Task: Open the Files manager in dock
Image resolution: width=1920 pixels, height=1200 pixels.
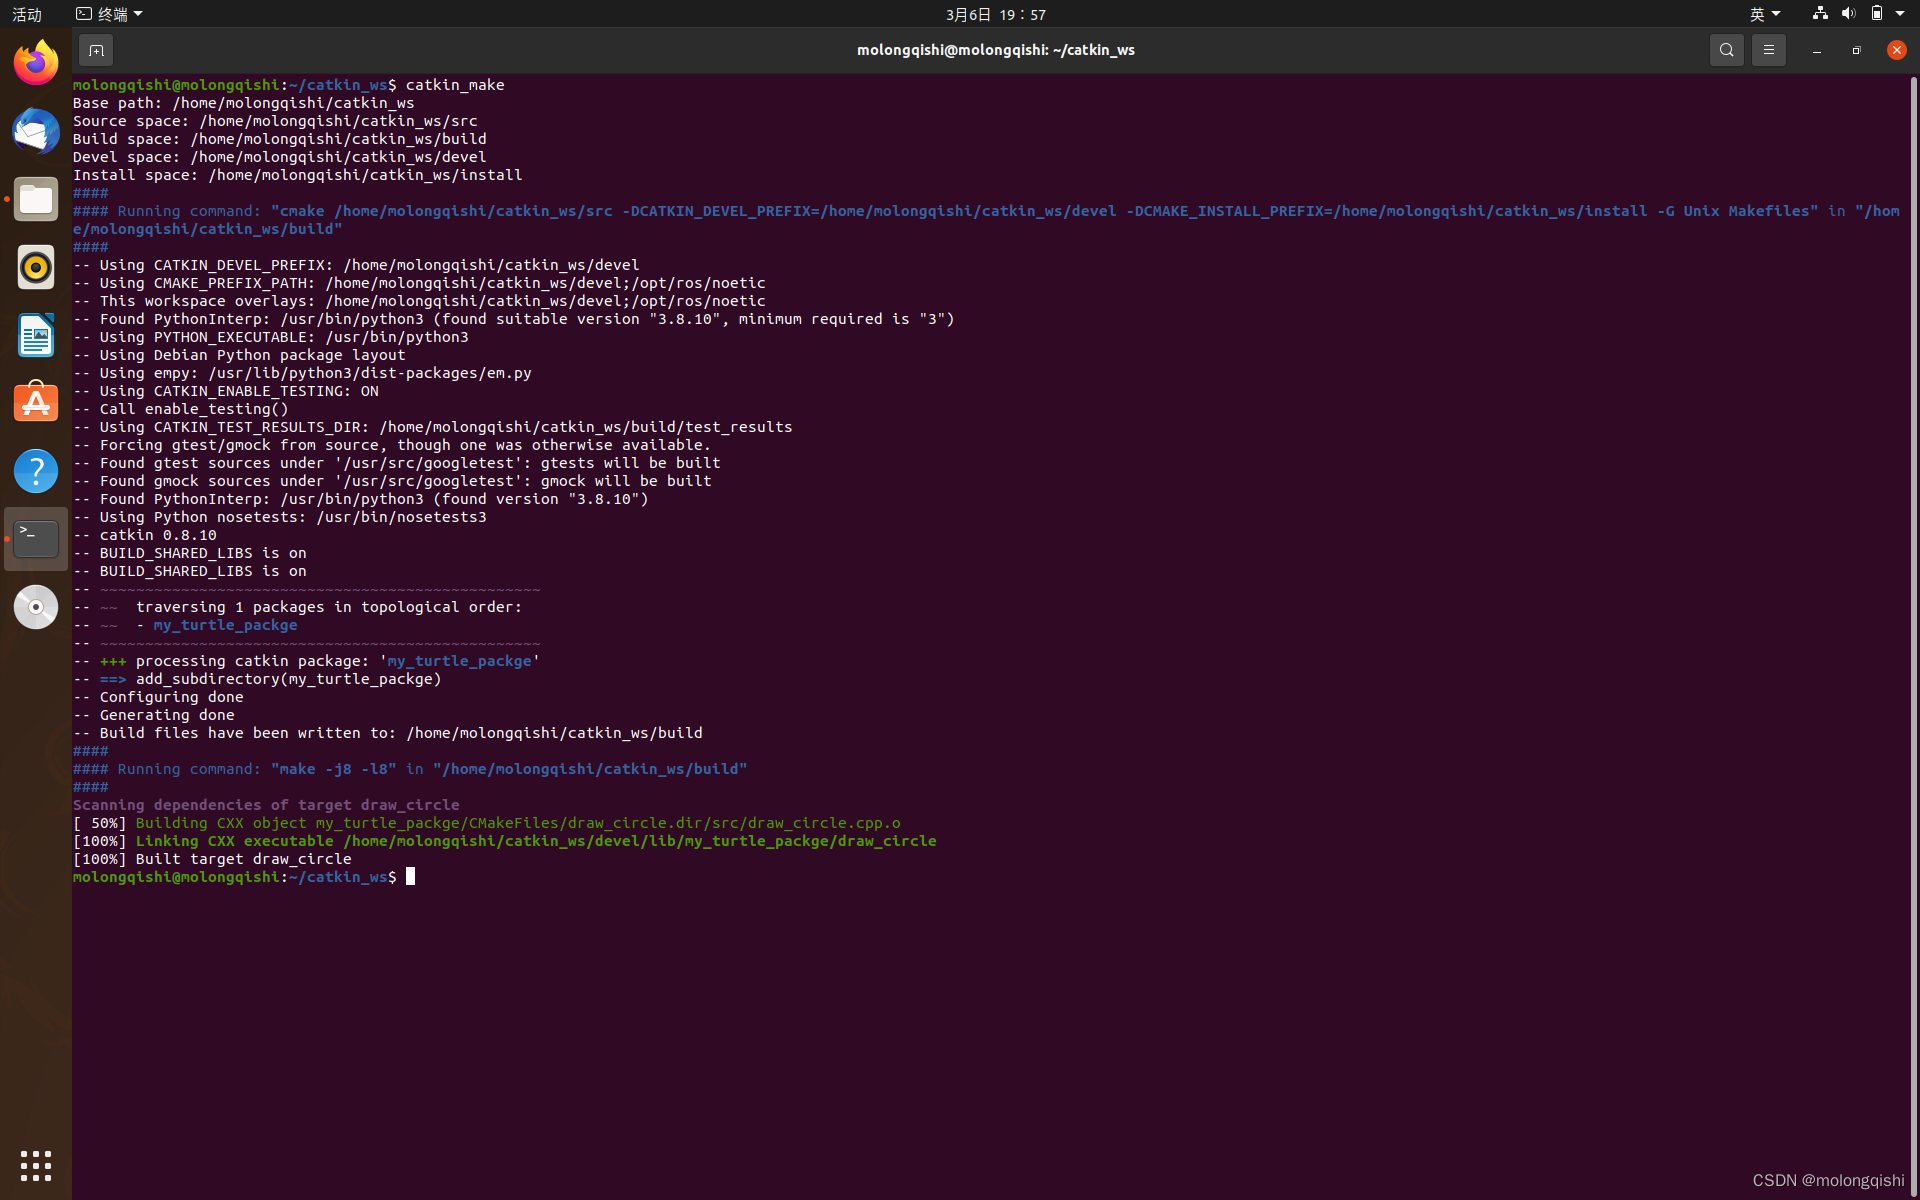Action: [x=36, y=199]
